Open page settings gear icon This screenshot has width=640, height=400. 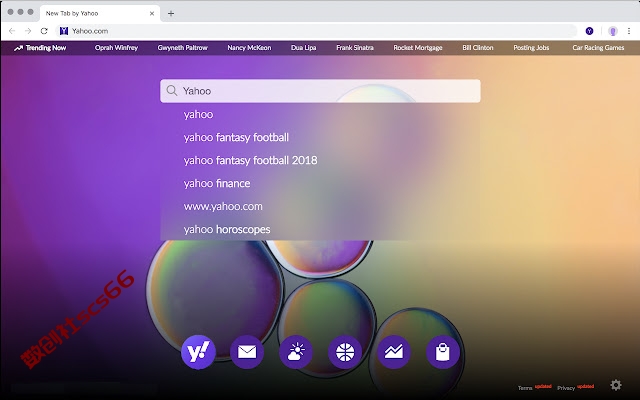coord(616,385)
